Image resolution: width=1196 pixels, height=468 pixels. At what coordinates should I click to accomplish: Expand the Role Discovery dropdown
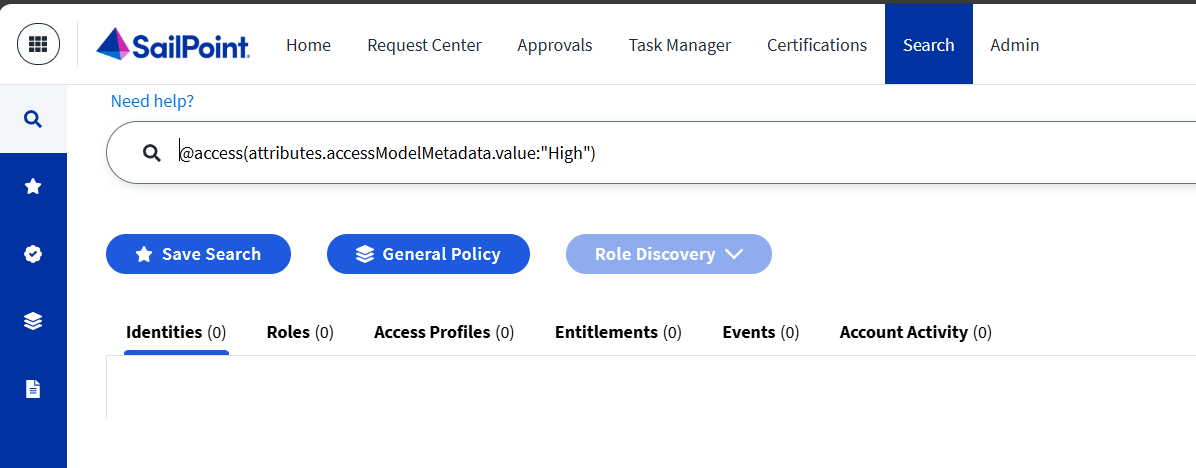668,254
